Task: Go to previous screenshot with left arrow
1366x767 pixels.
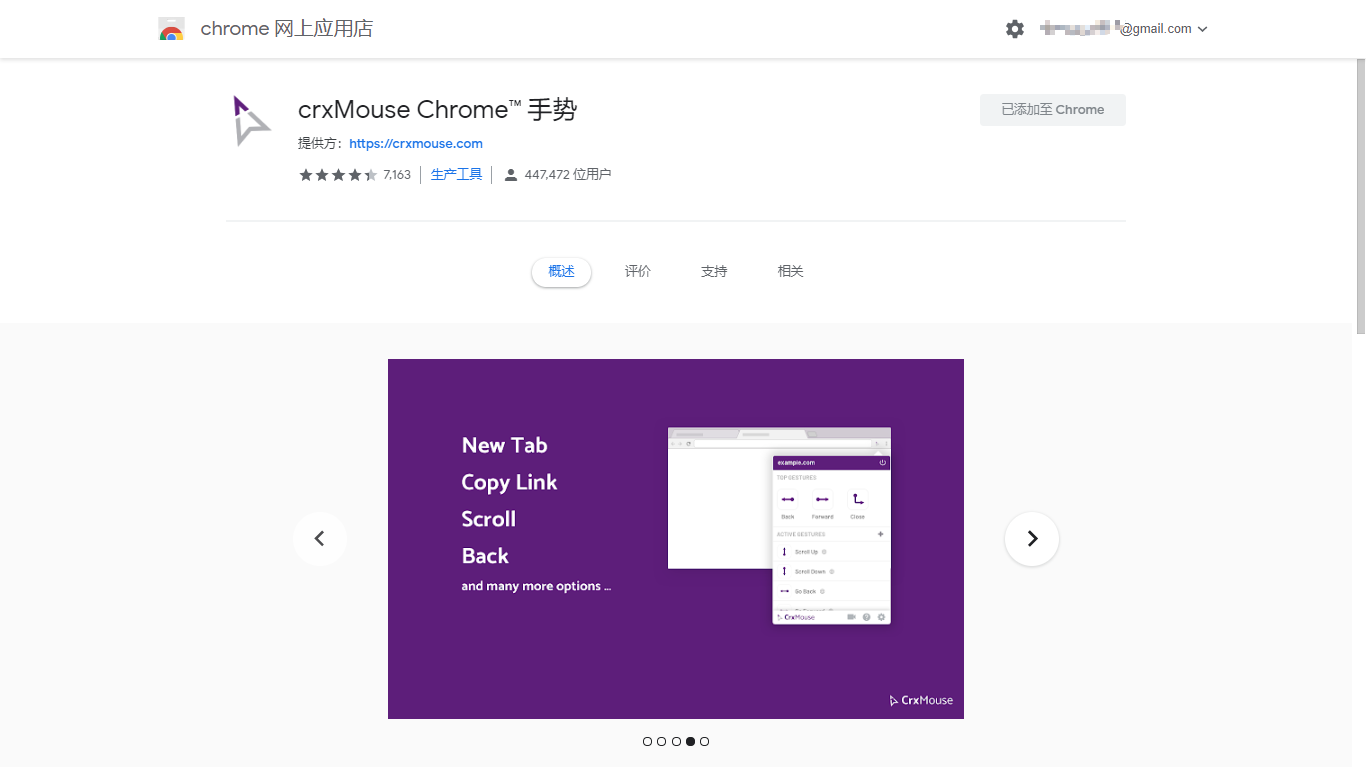Action: [x=320, y=539]
